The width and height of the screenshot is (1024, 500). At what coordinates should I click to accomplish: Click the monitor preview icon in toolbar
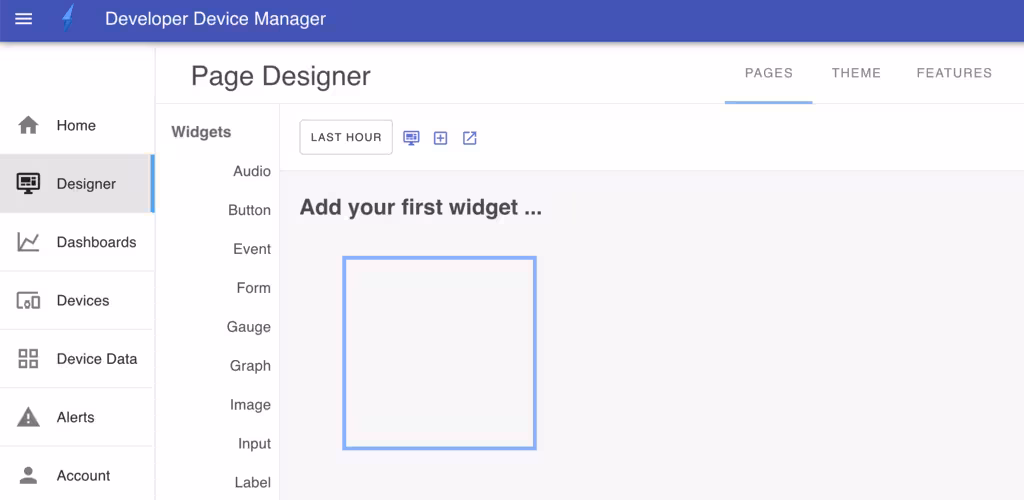pyautogui.click(x=411, y=138)
